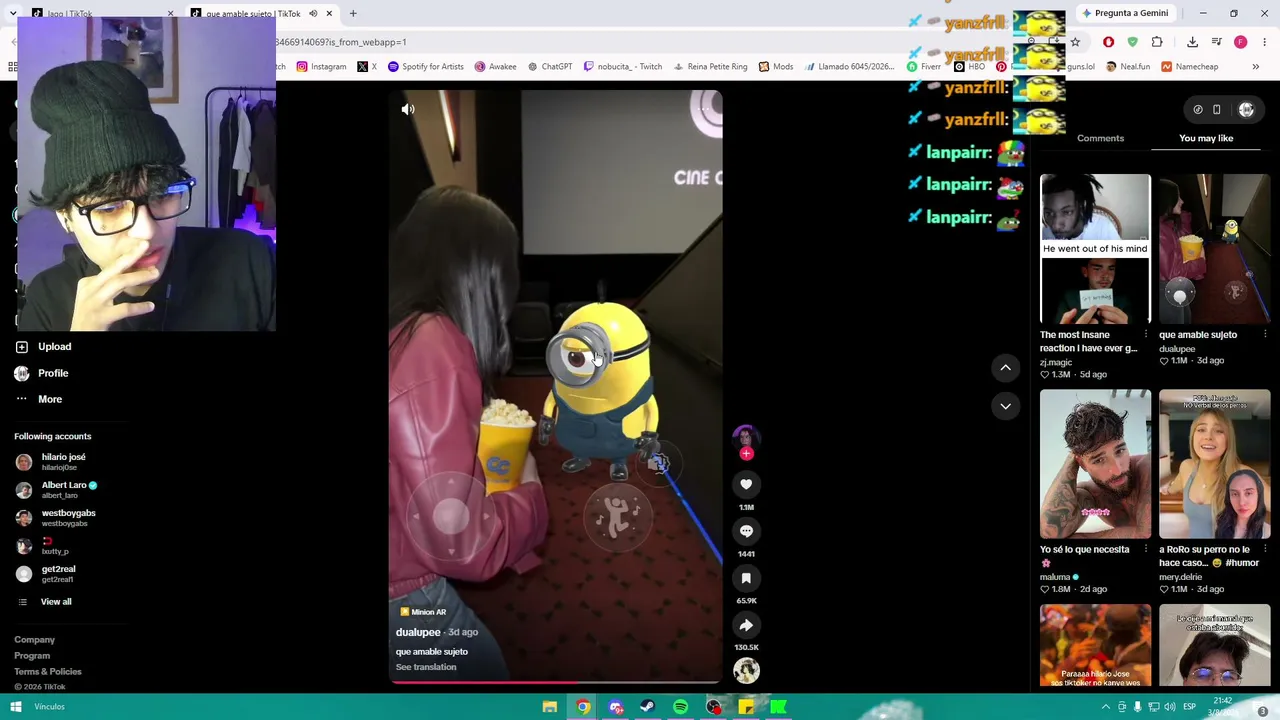
Task: Open Steam from the taskbar
Action: point(647,707)
